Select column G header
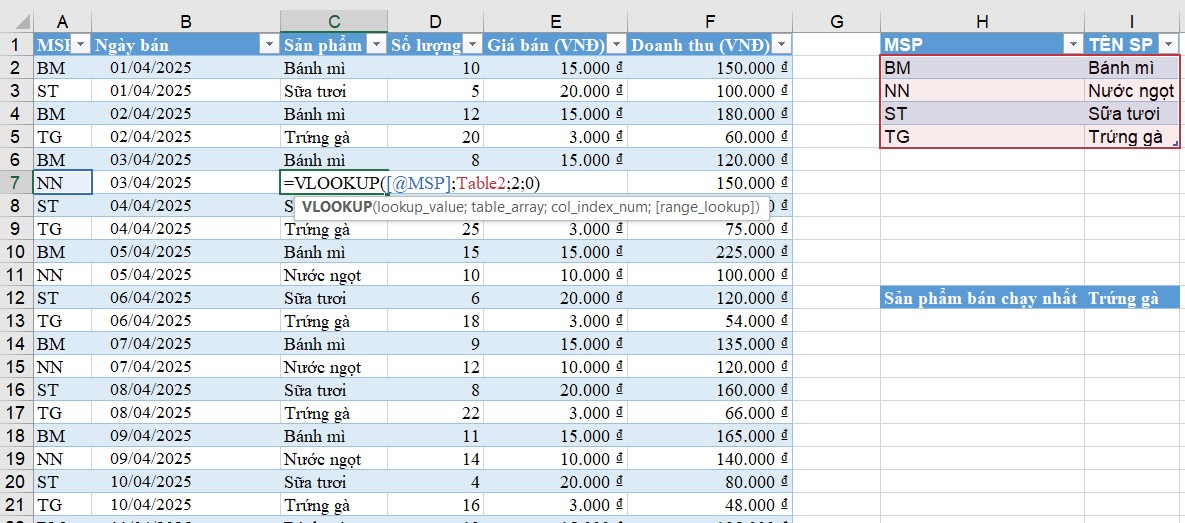This screenshot has height=523, width=1185. [836, 21]
